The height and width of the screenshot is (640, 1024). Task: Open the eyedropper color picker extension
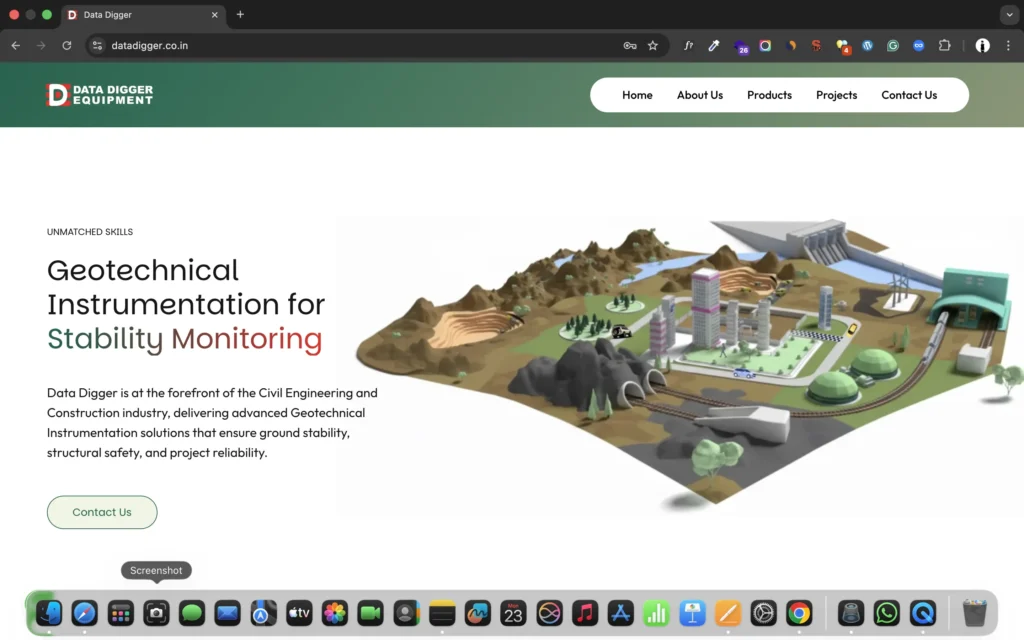click(714, 46)
